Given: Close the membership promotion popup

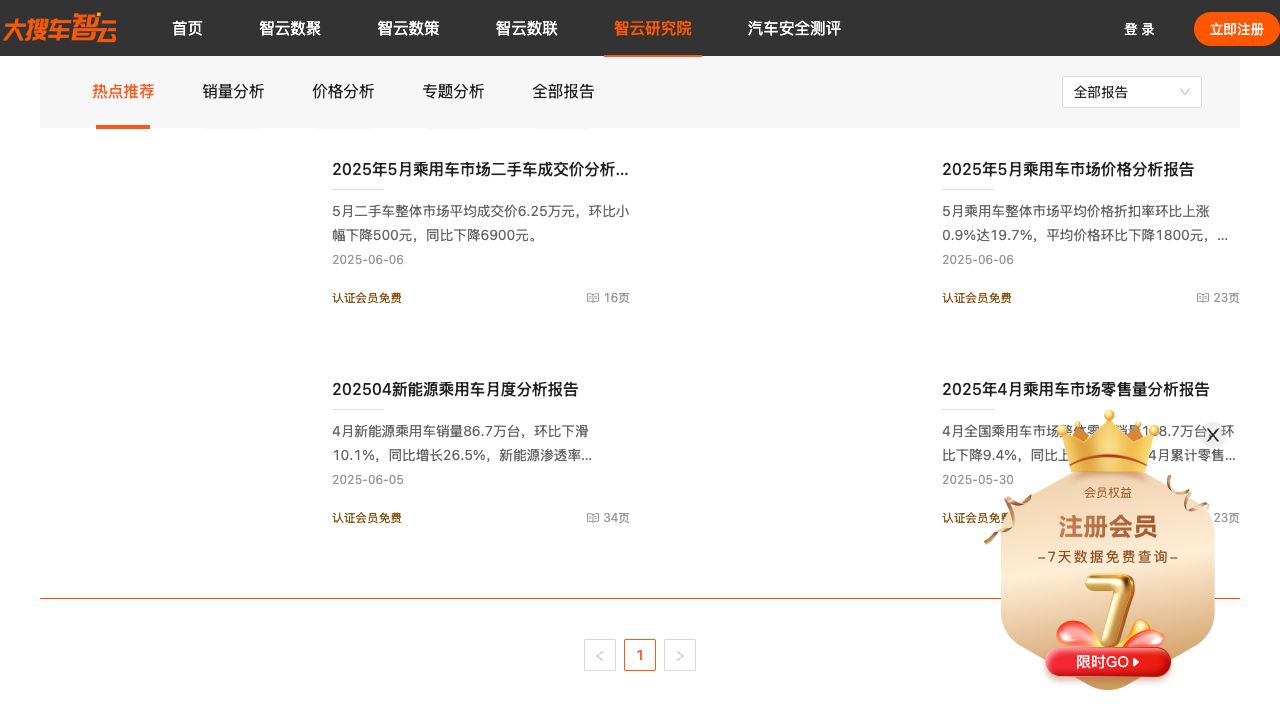Looking at the screenshot, I should [1212, 435].
